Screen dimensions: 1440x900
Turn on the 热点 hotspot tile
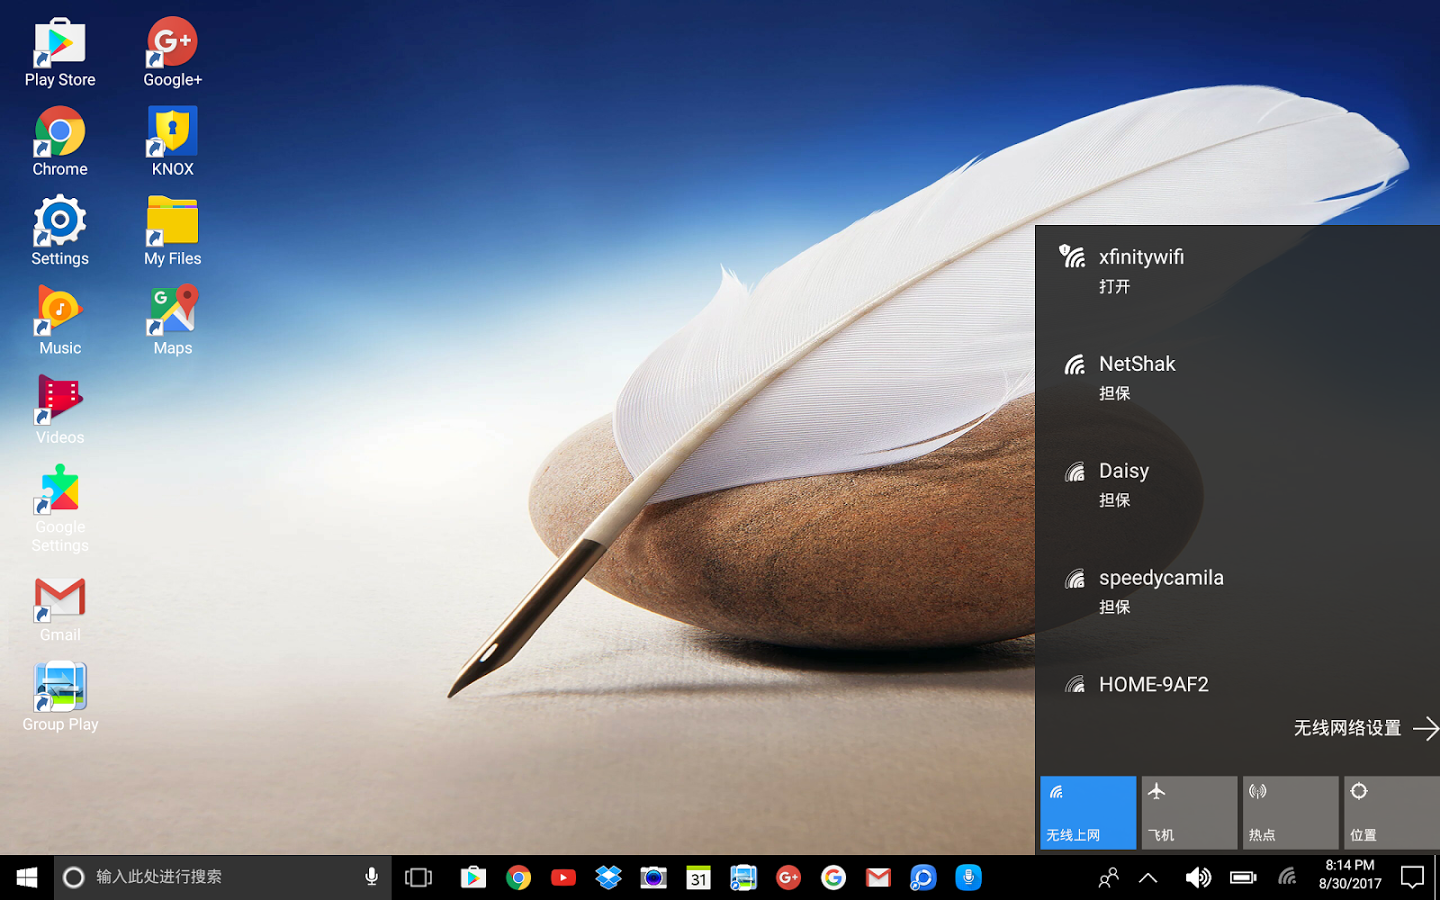click(x=1290, y=813)
